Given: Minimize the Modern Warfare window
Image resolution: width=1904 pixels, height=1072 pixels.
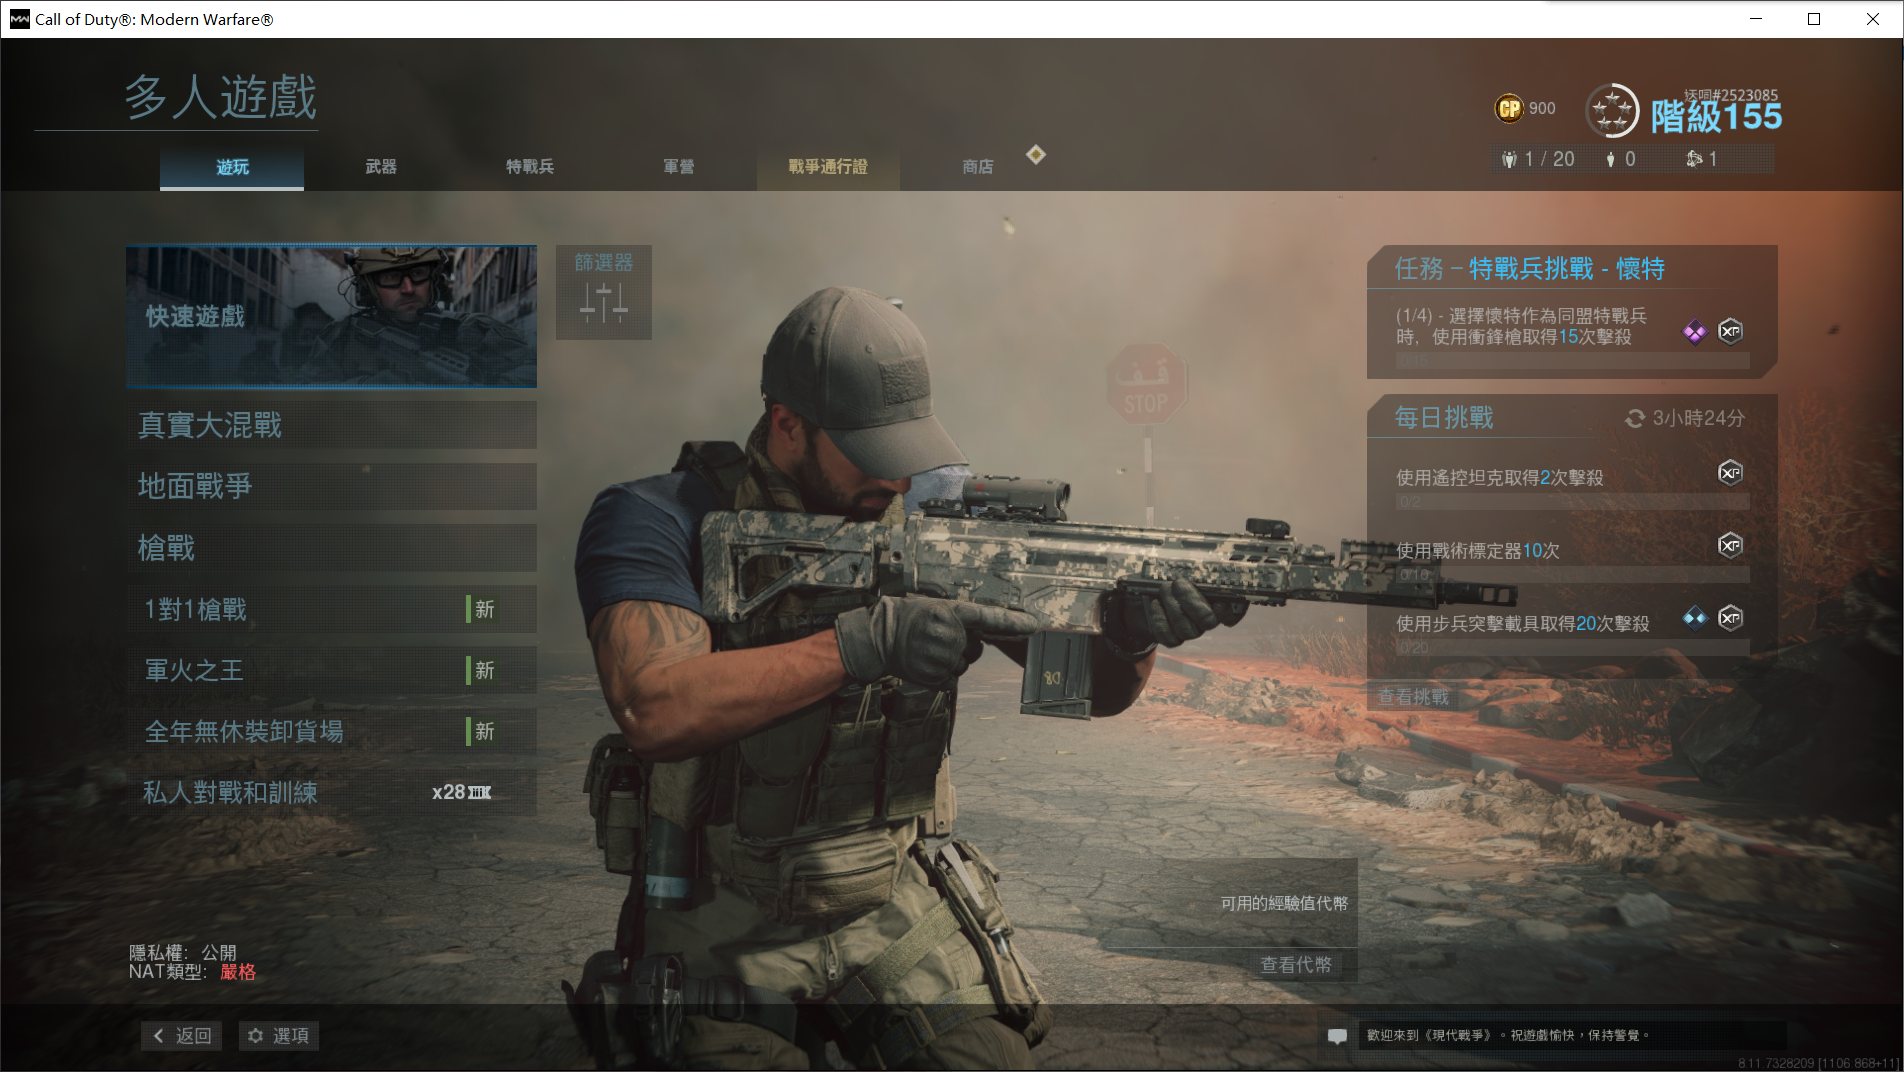Looking at the screenshot, I should click(1756, 19).
